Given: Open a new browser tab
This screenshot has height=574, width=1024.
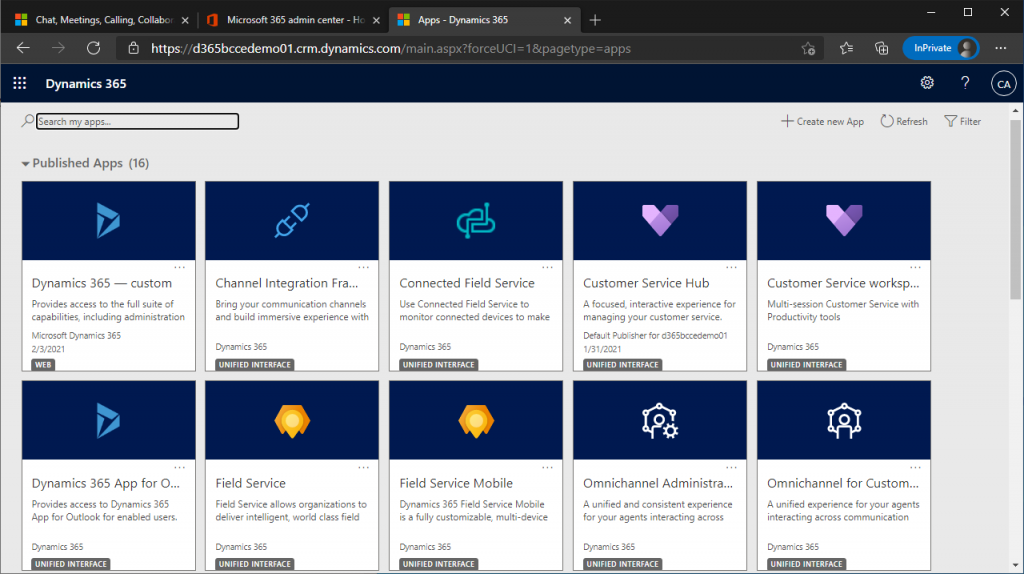Looking at the screenshot, I should 594,20.
